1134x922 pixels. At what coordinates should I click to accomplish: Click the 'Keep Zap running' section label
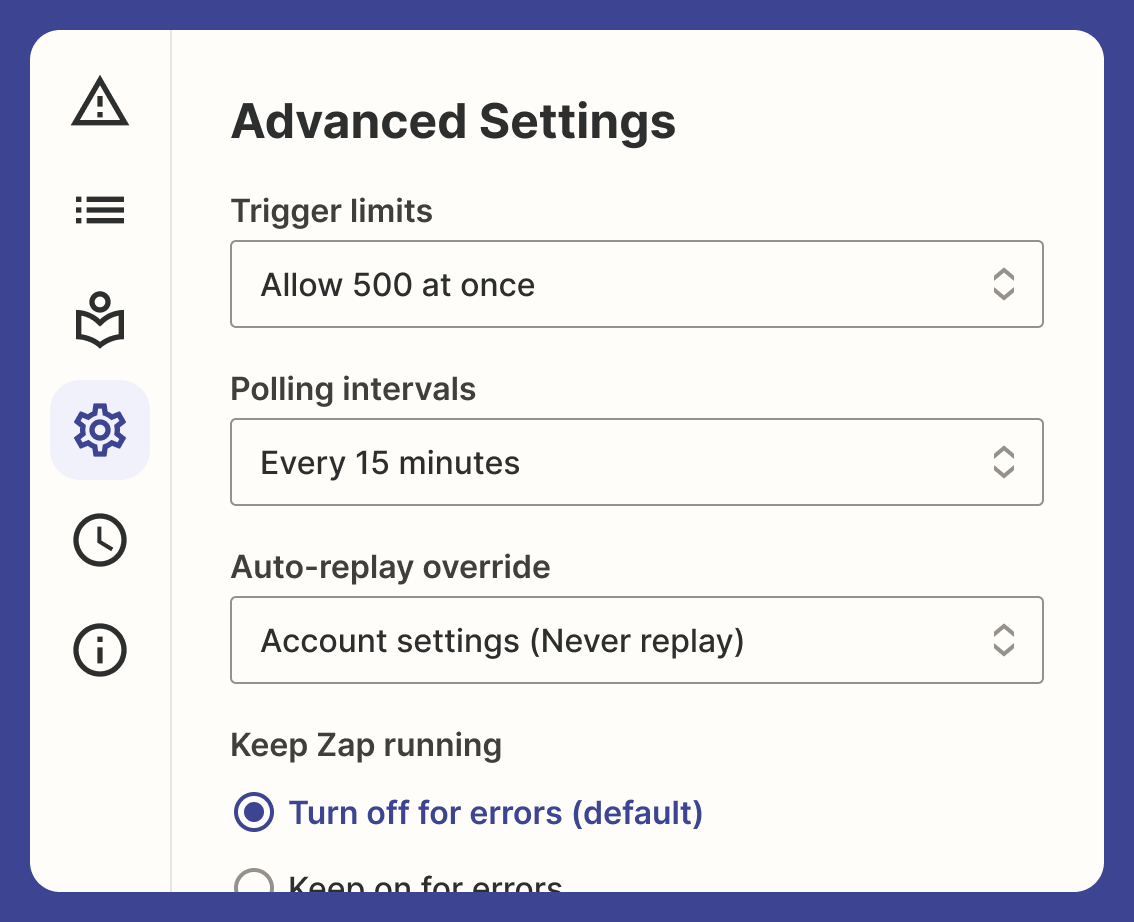tap(366, 745)
